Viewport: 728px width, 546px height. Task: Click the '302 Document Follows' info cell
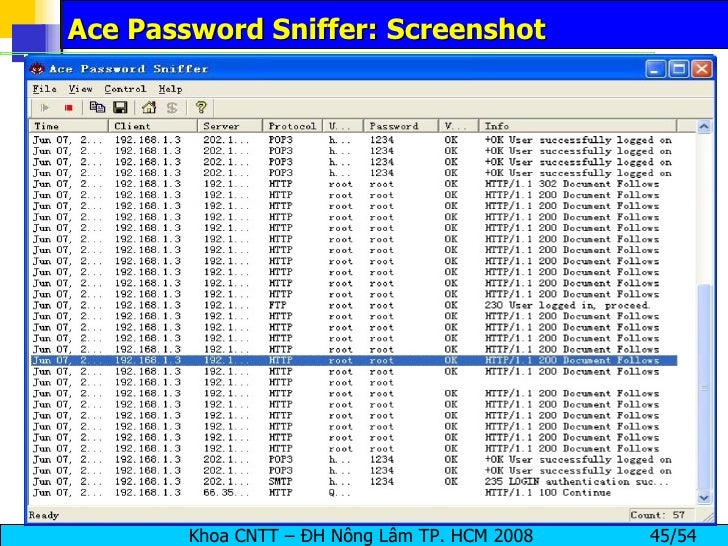[572, 184]
